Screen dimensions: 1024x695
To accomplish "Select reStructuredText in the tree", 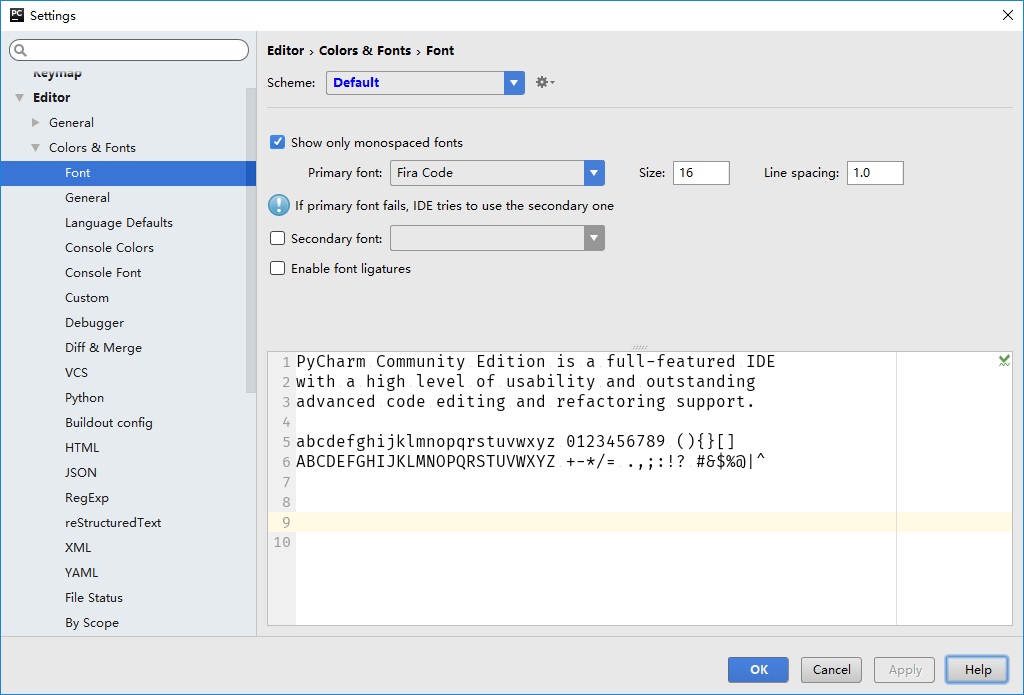I will click(x=113, y=523).
